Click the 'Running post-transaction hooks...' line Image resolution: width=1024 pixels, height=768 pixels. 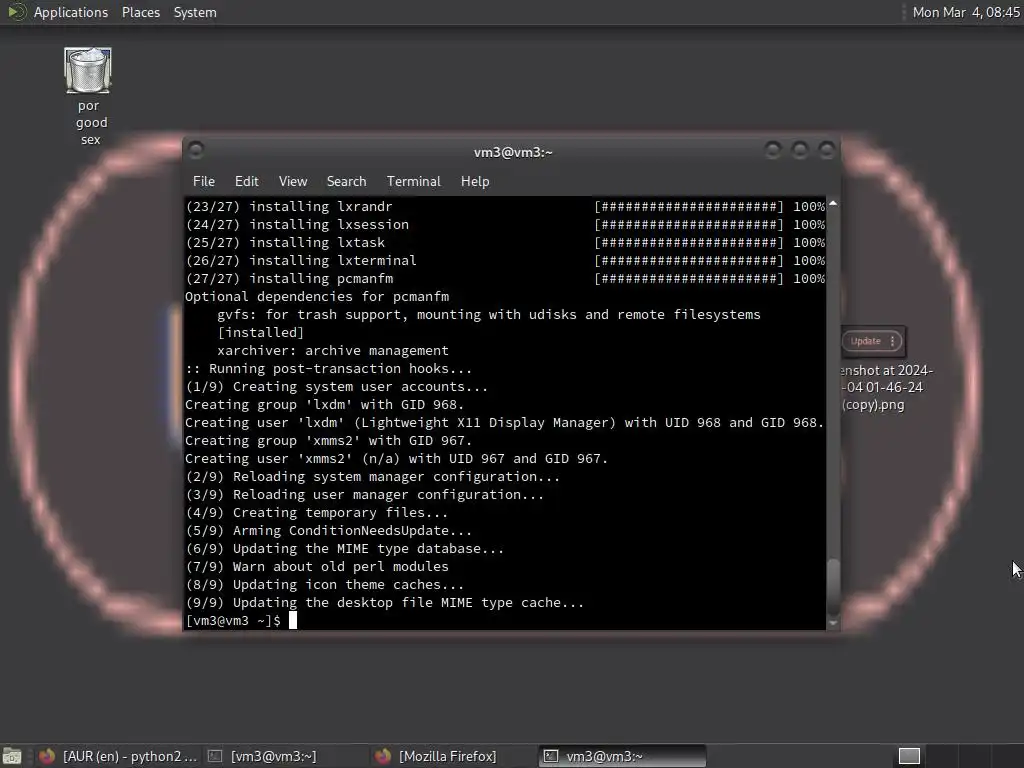[328, 368]
